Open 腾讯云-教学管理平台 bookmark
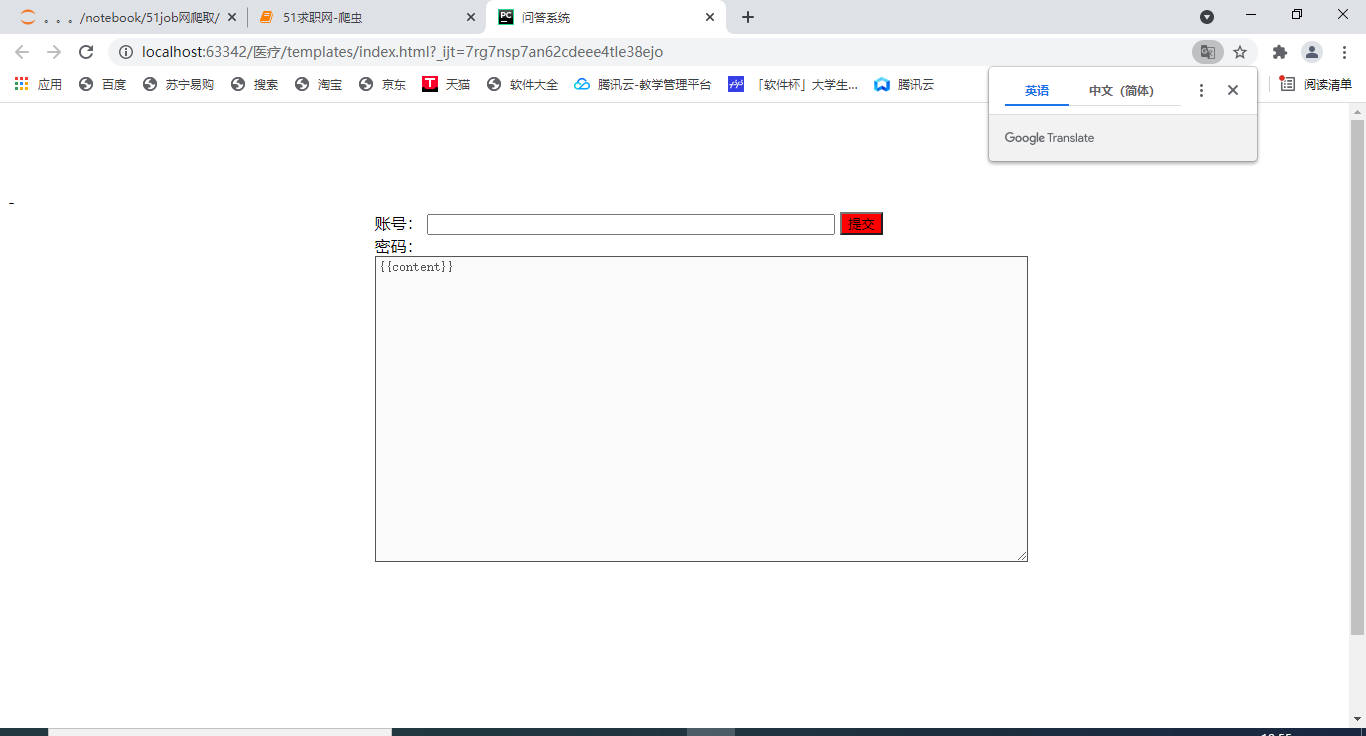The height and width of the screenshot is (736, 1366). click(643, 85)
